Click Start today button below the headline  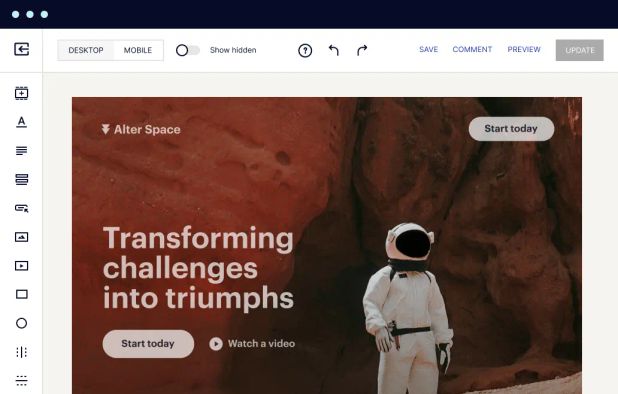148,344
